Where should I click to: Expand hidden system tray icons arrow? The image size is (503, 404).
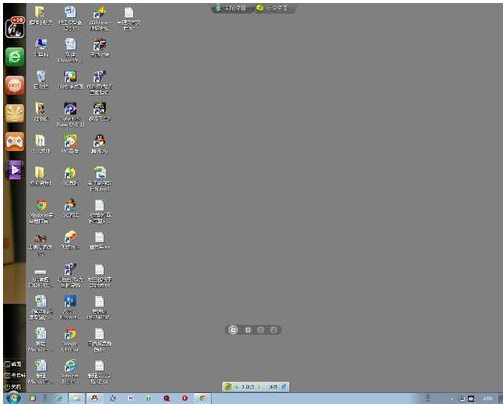tap(452, 399)
